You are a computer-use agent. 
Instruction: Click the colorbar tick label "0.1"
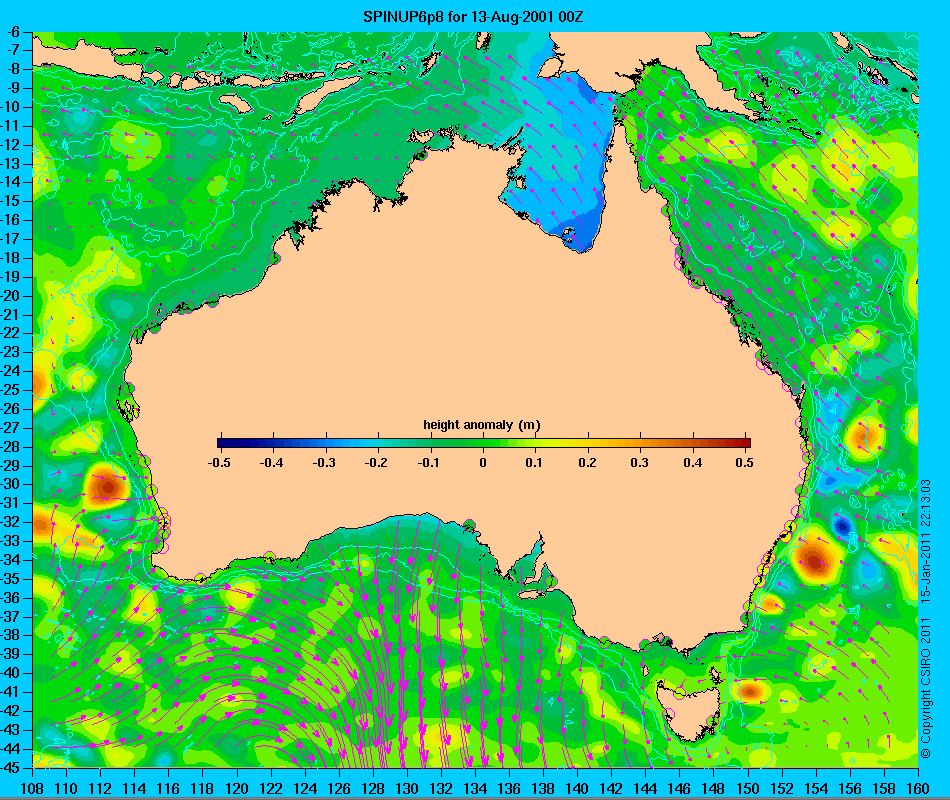click(x=534, y=463)
